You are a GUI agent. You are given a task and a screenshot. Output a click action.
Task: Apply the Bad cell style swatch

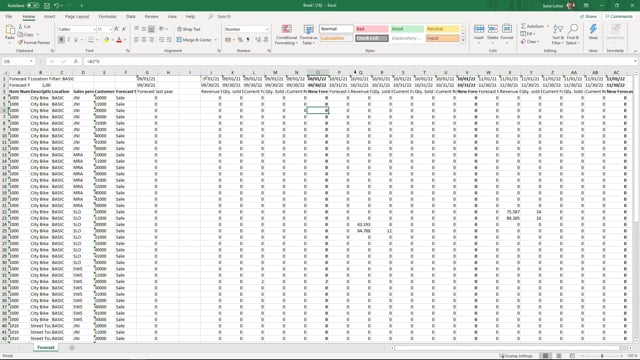coord(371,29)
